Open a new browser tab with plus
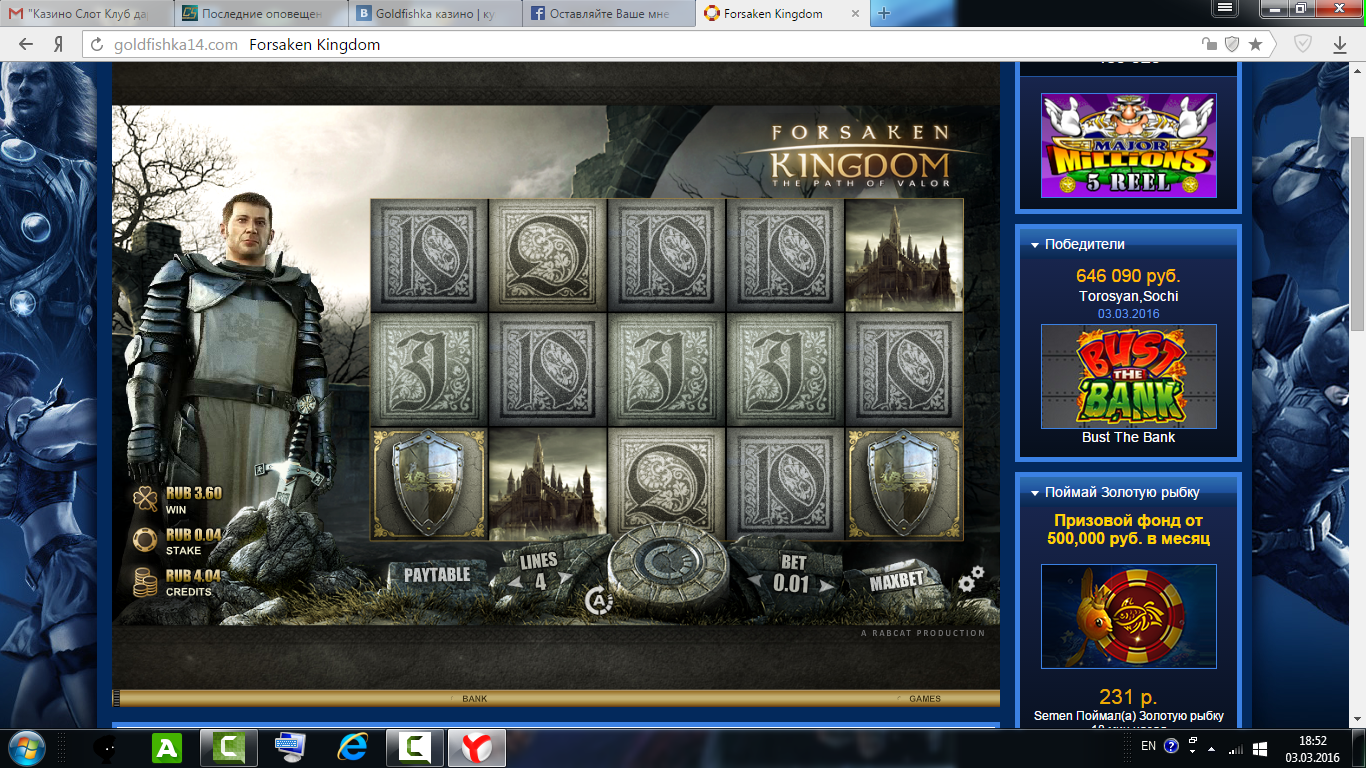 pyautogui.click(x=884, y=14)
